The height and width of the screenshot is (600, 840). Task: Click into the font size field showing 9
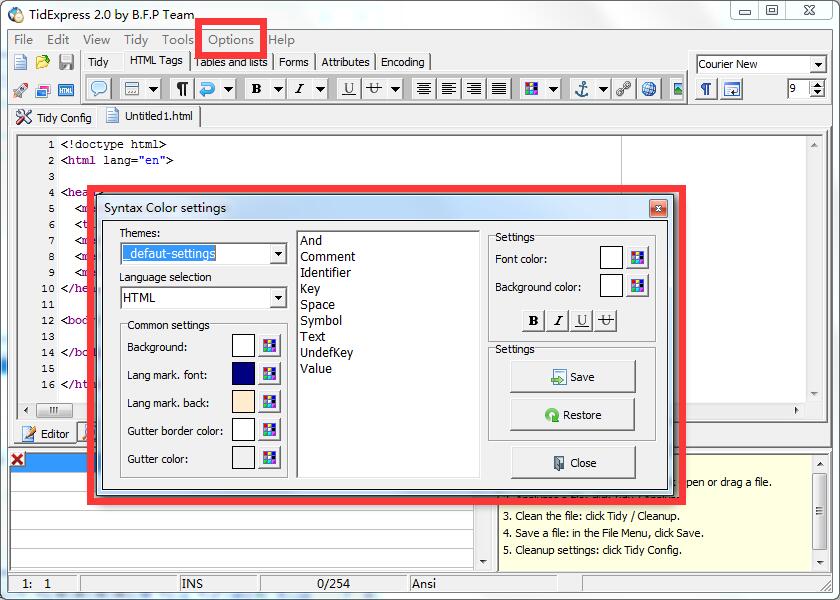[798, 88]
